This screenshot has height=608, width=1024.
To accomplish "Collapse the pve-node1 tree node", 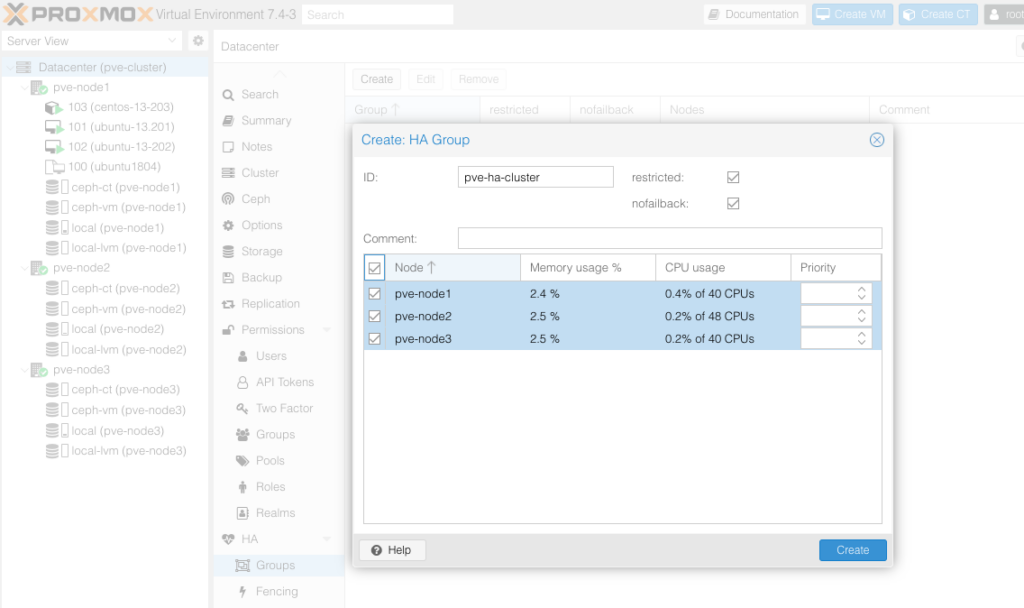I will coord(24,88).
